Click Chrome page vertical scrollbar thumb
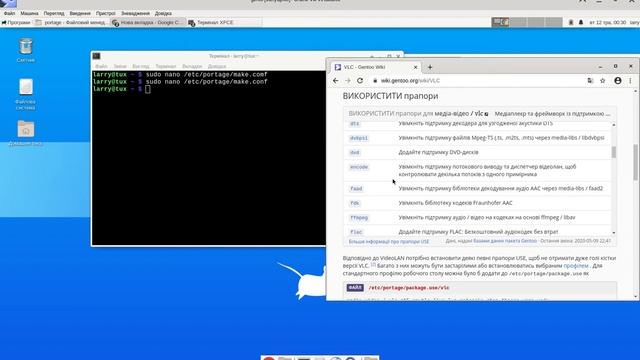 click(x=635, y=162)
